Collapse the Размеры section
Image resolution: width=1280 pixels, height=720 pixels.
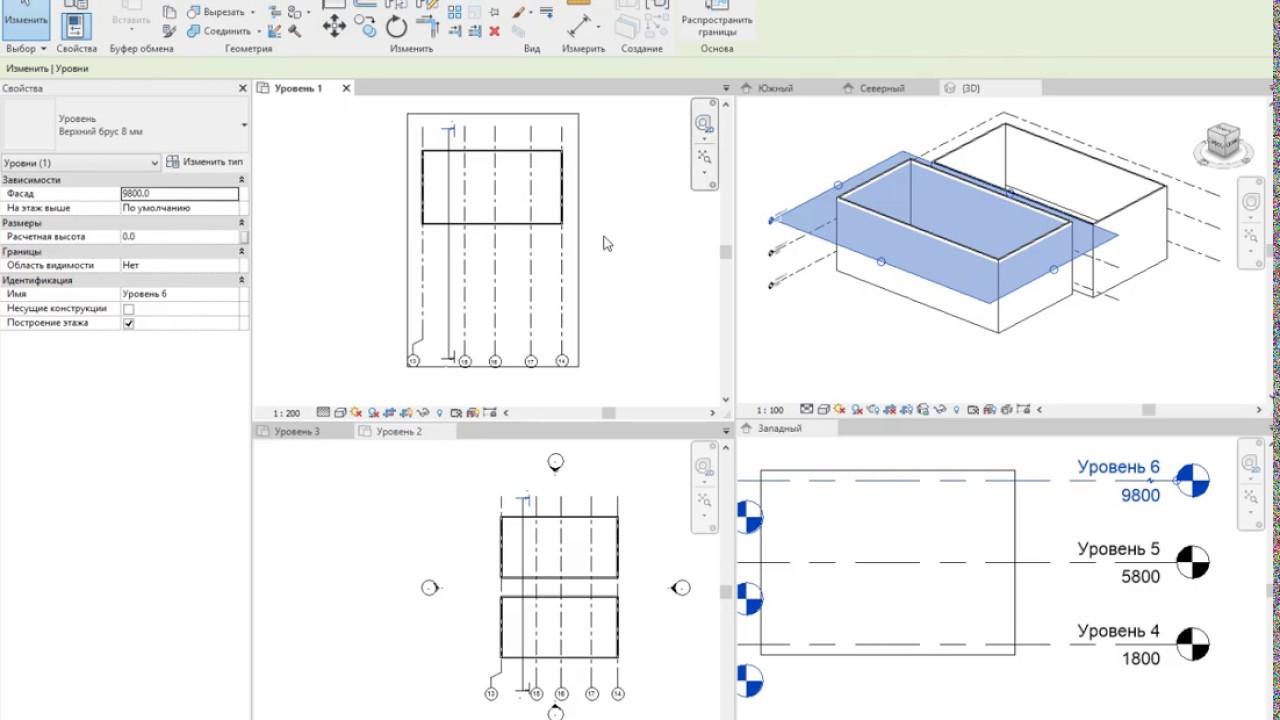pos(241,223)
